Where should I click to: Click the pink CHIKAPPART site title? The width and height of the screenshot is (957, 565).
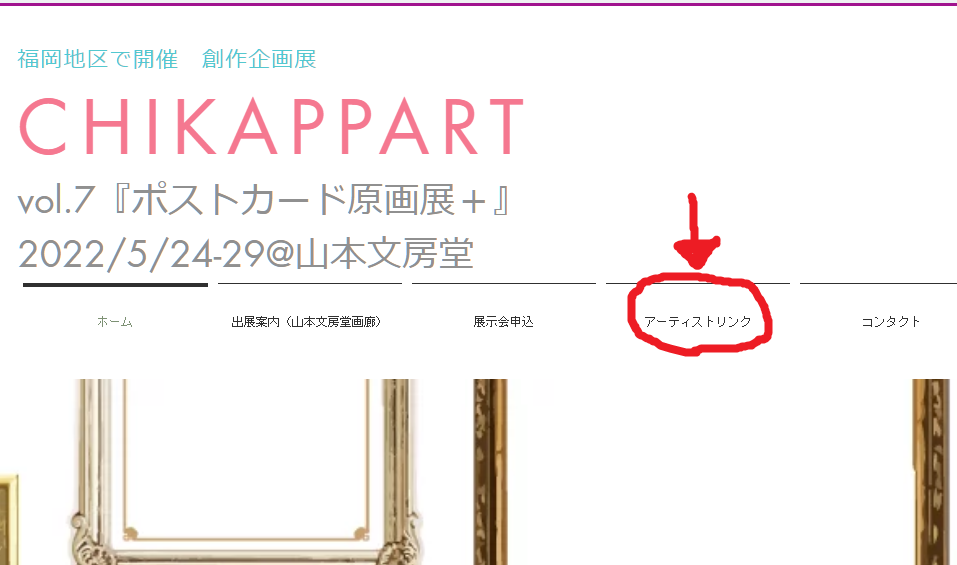point(272,126)
